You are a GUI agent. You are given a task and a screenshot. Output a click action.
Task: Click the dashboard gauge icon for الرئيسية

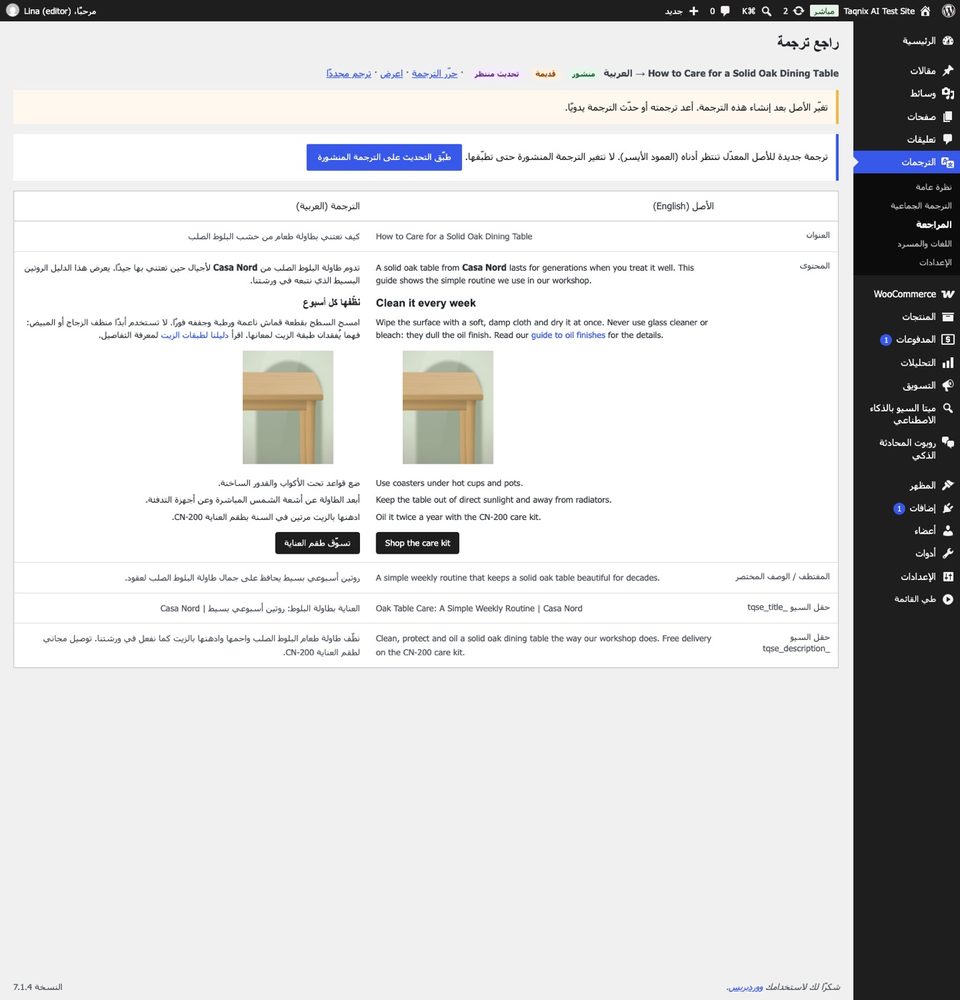click(948, 41)
